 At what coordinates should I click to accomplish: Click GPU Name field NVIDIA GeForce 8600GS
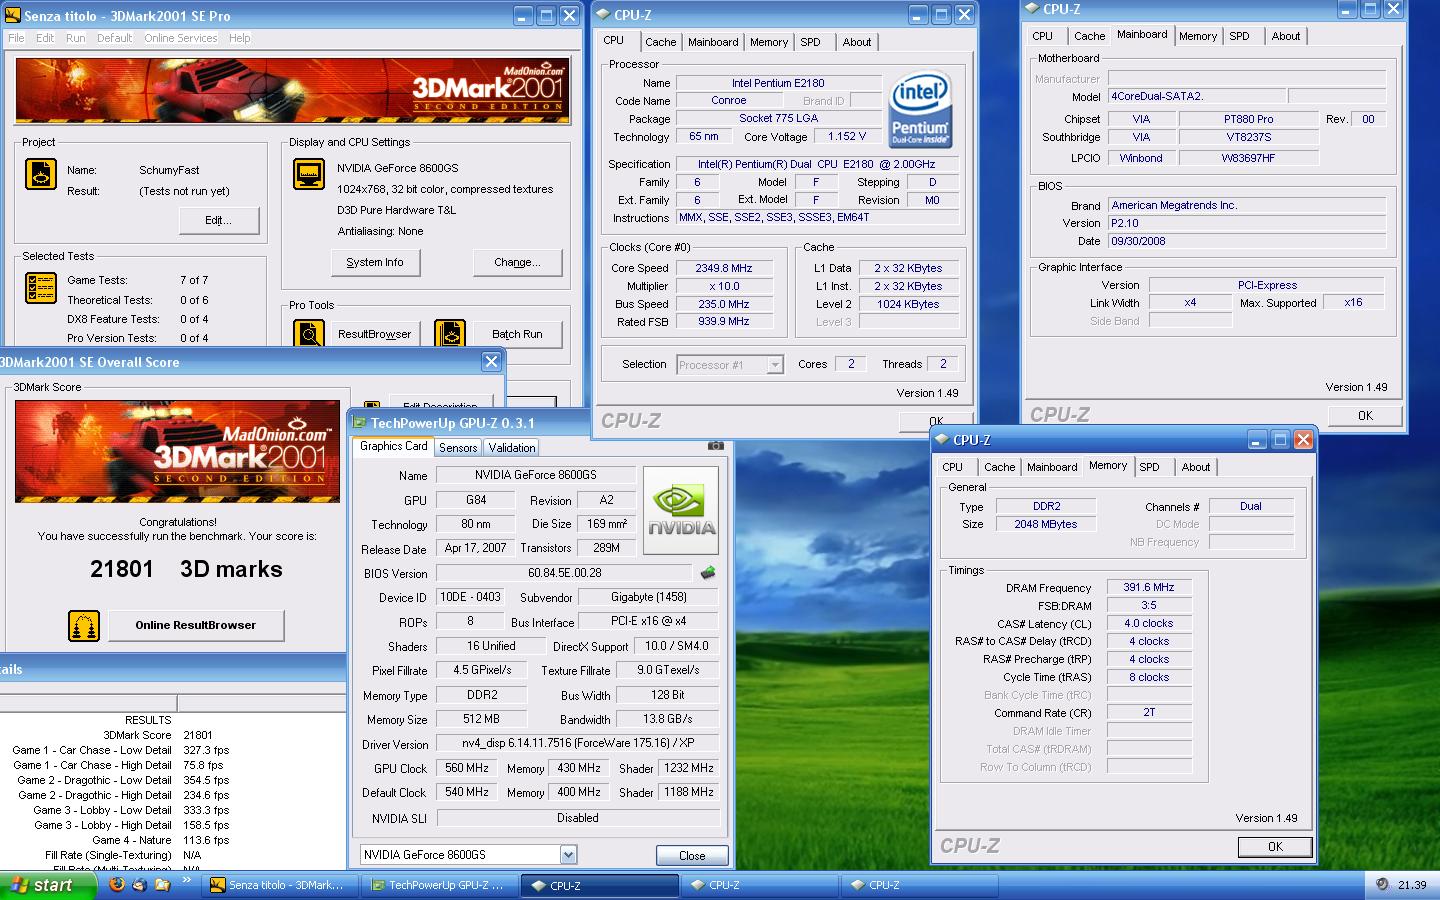tap(536, 475)
